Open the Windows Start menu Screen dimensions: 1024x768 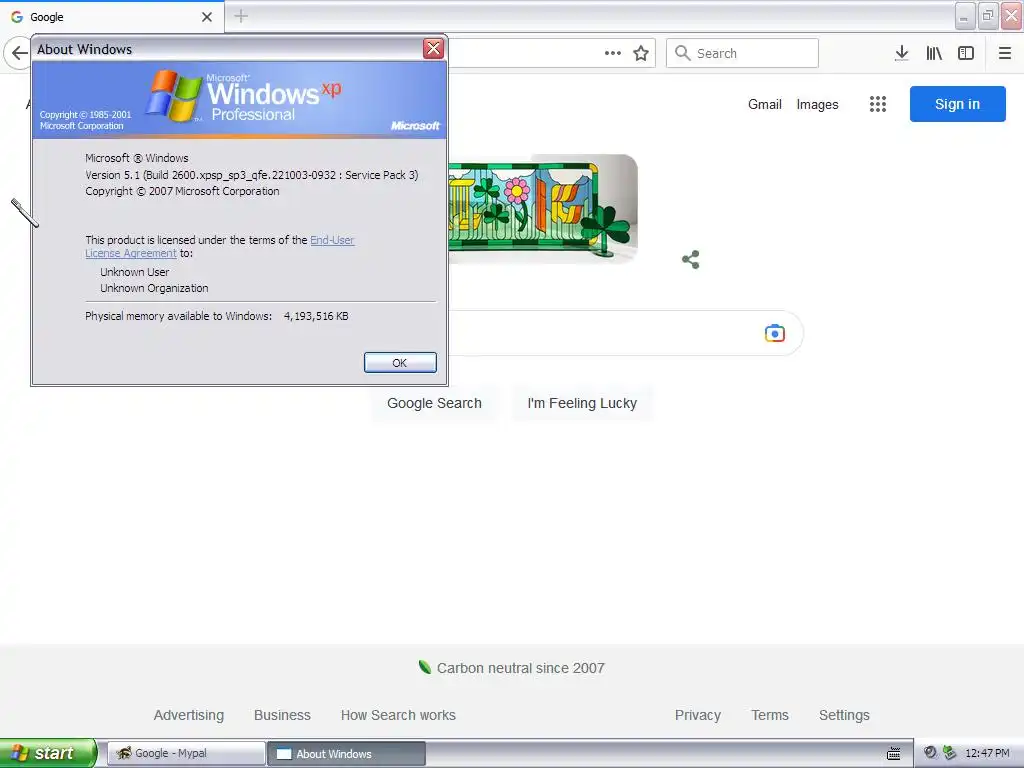coord(48,753)
